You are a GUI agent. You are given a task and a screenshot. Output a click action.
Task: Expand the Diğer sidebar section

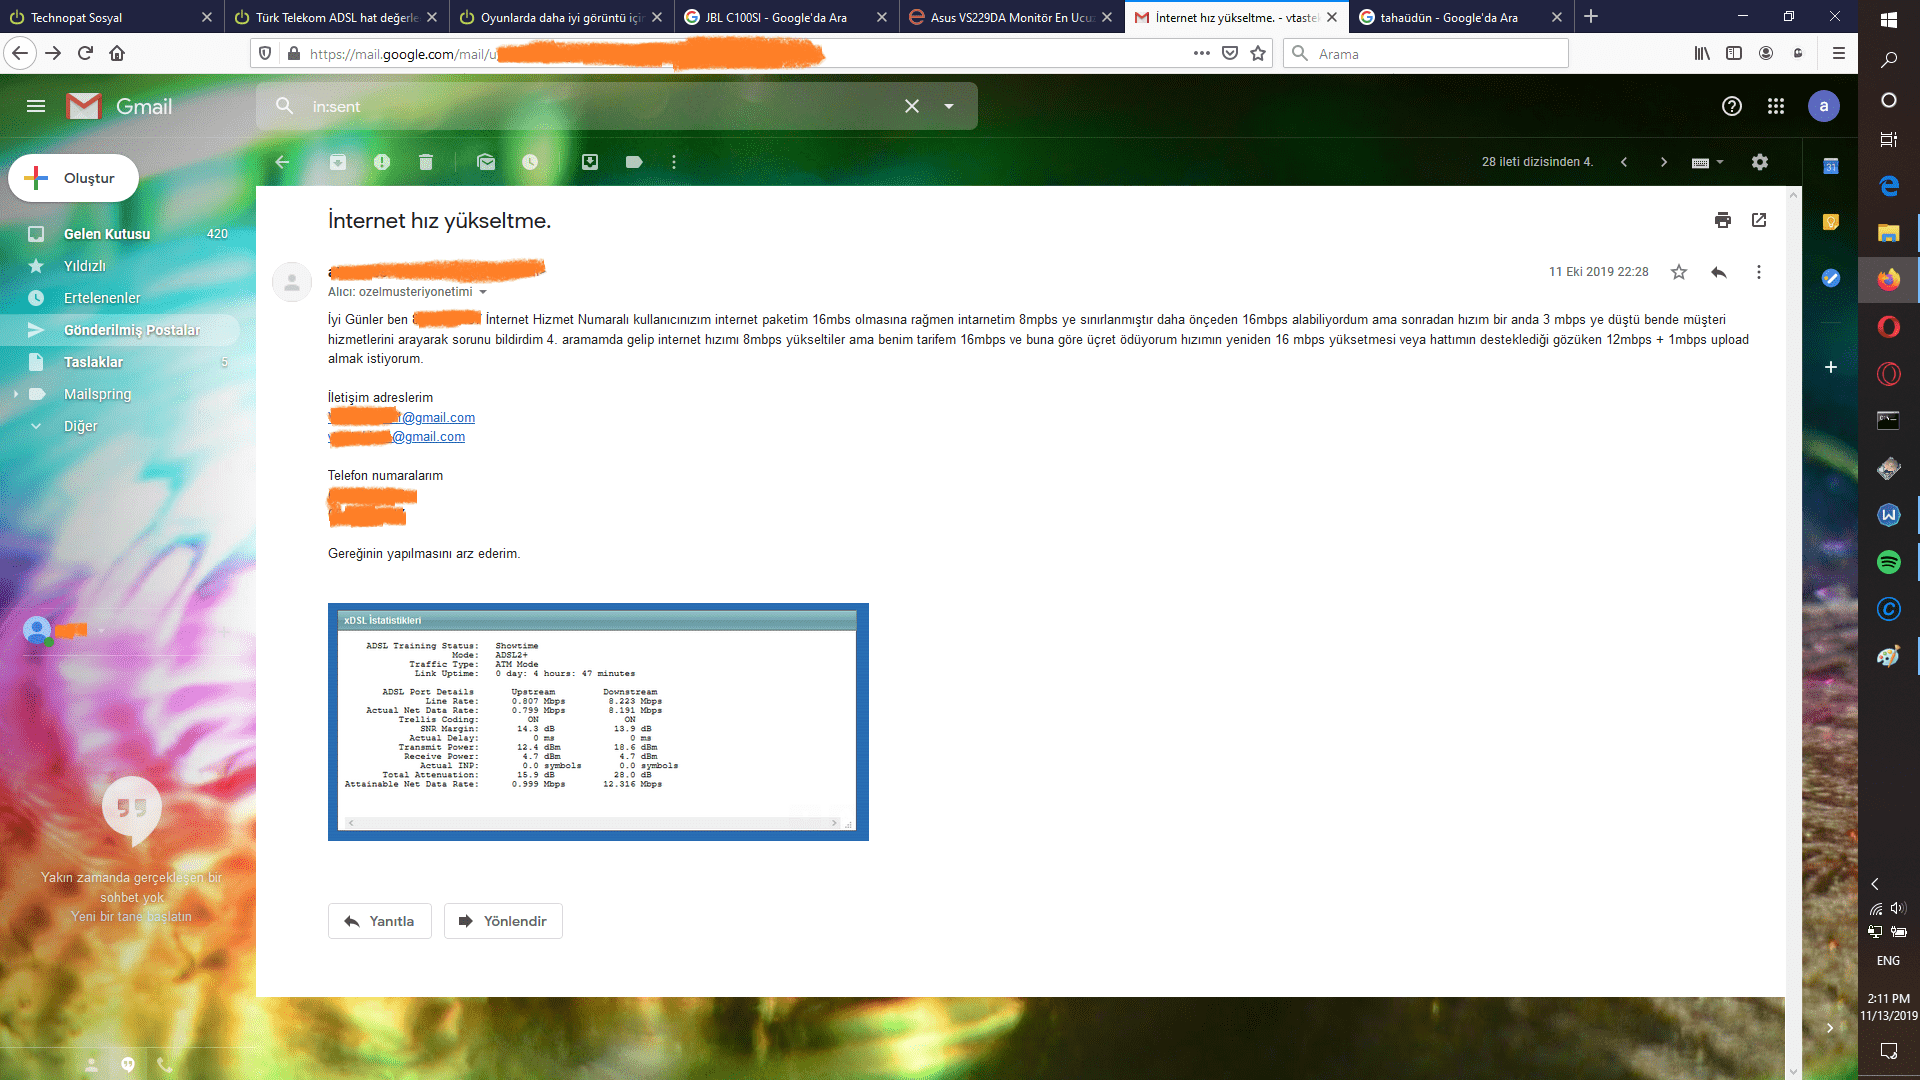coord(37,426)
